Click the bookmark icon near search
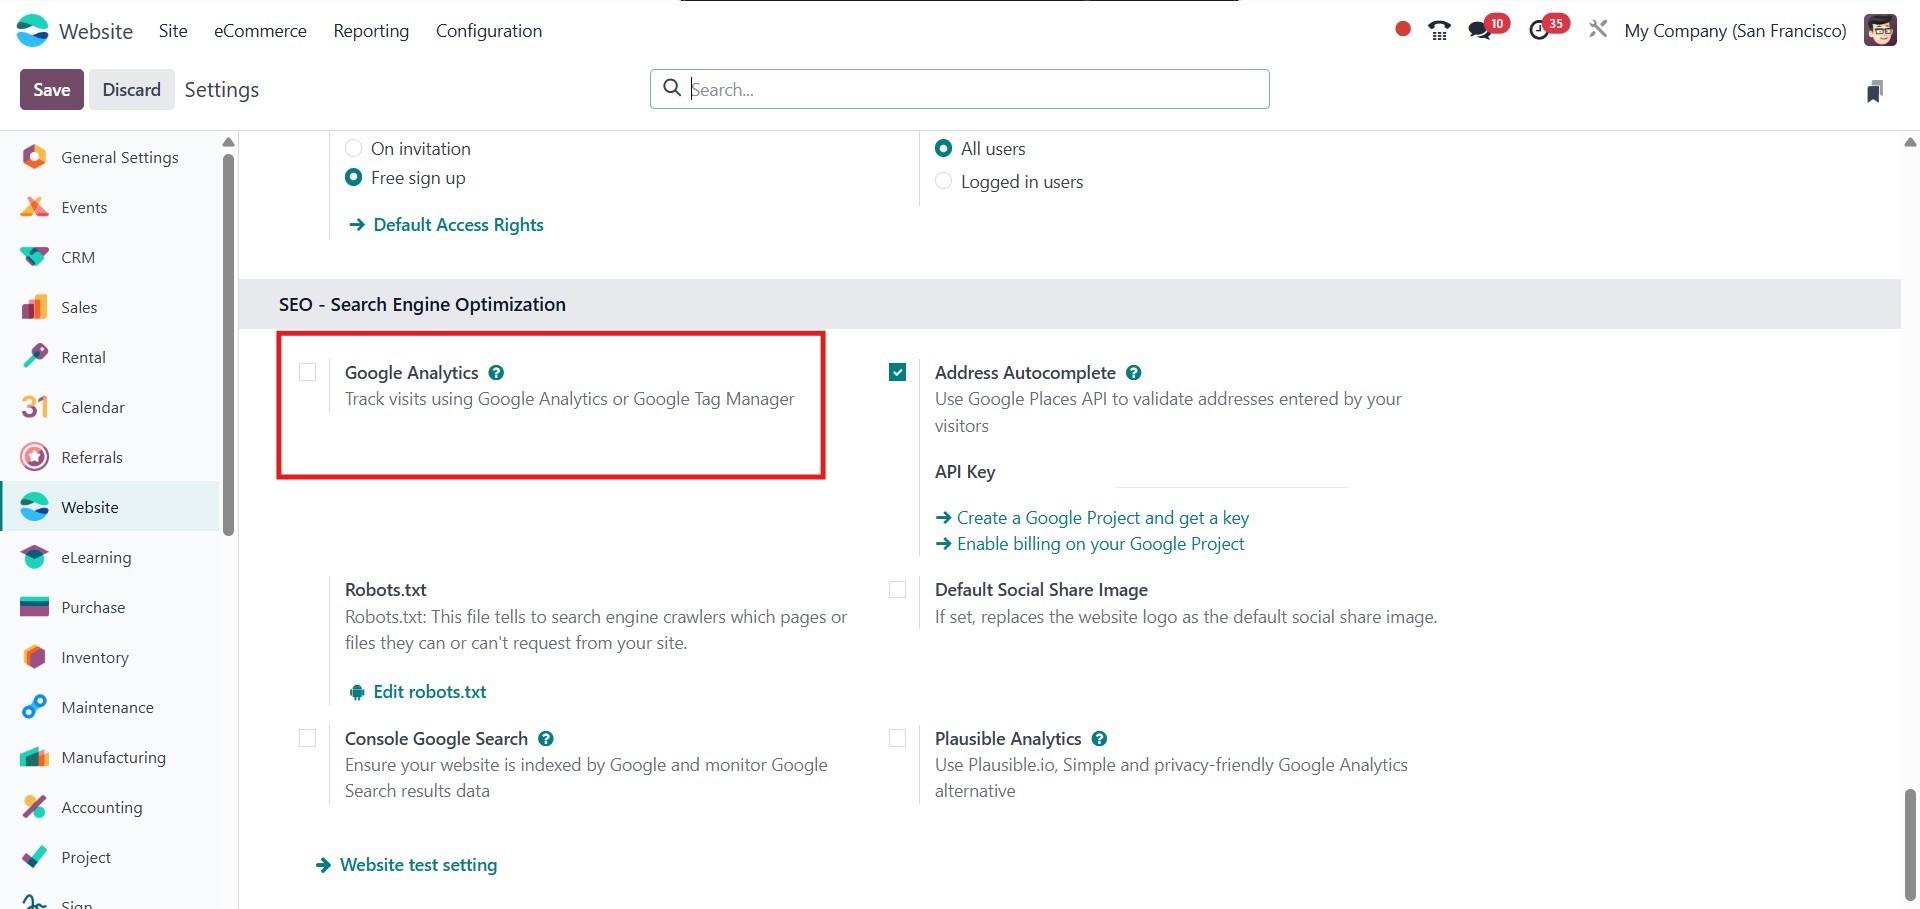This screenshot has width=1920, height=909. tap(1875, 91)
